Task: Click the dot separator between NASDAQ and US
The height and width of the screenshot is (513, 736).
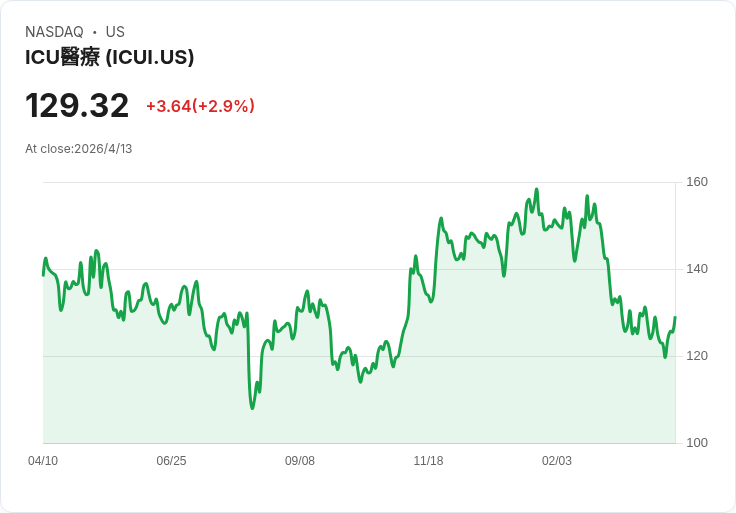Action: click(95, 32)
